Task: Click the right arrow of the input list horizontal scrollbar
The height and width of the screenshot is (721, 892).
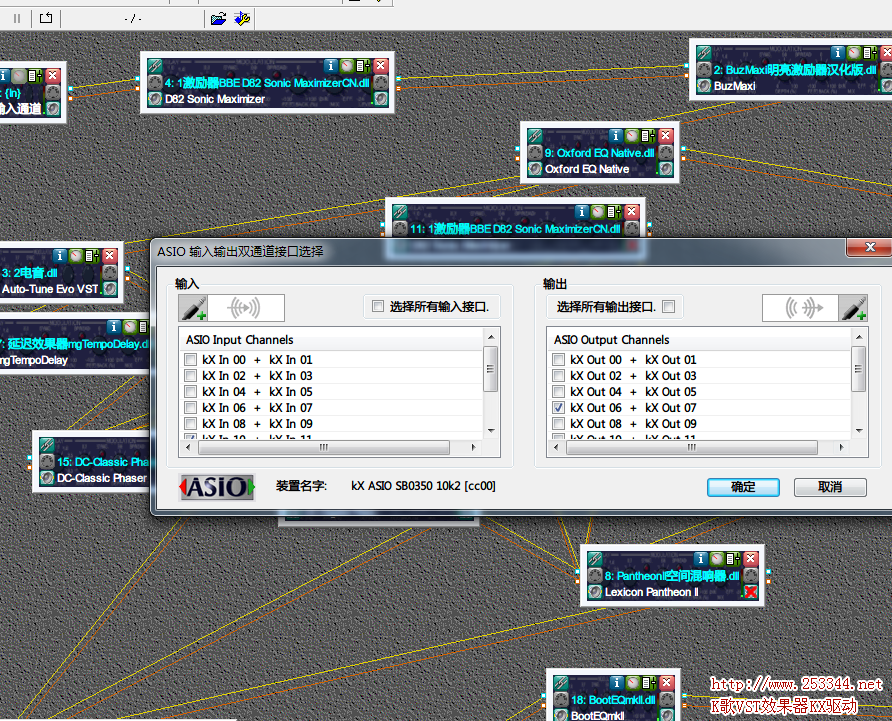Action: pyautogui.click(x=473, y=447)
